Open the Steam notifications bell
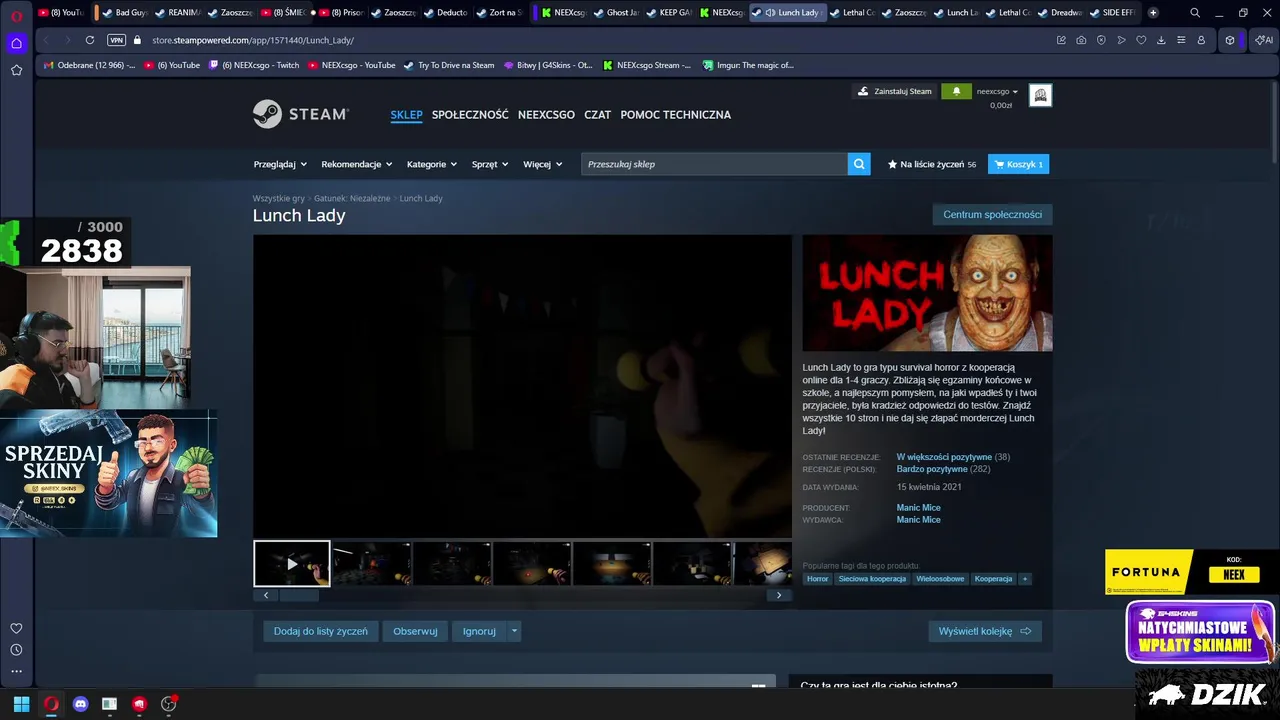 pos(956,91)
